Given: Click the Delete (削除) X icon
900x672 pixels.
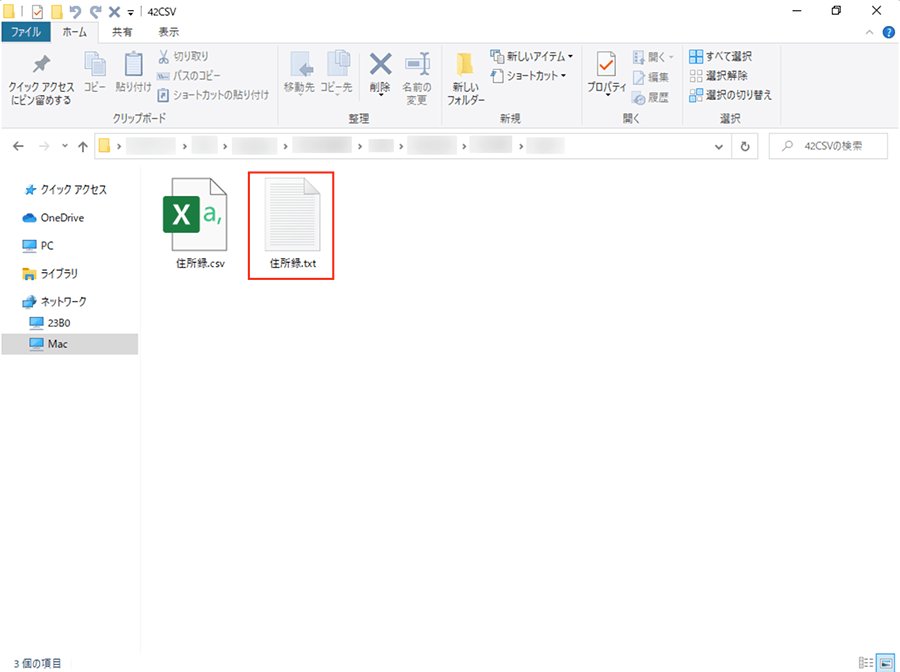Looking at the screenshot, I should pyautogui.click(x=380, y=65).
